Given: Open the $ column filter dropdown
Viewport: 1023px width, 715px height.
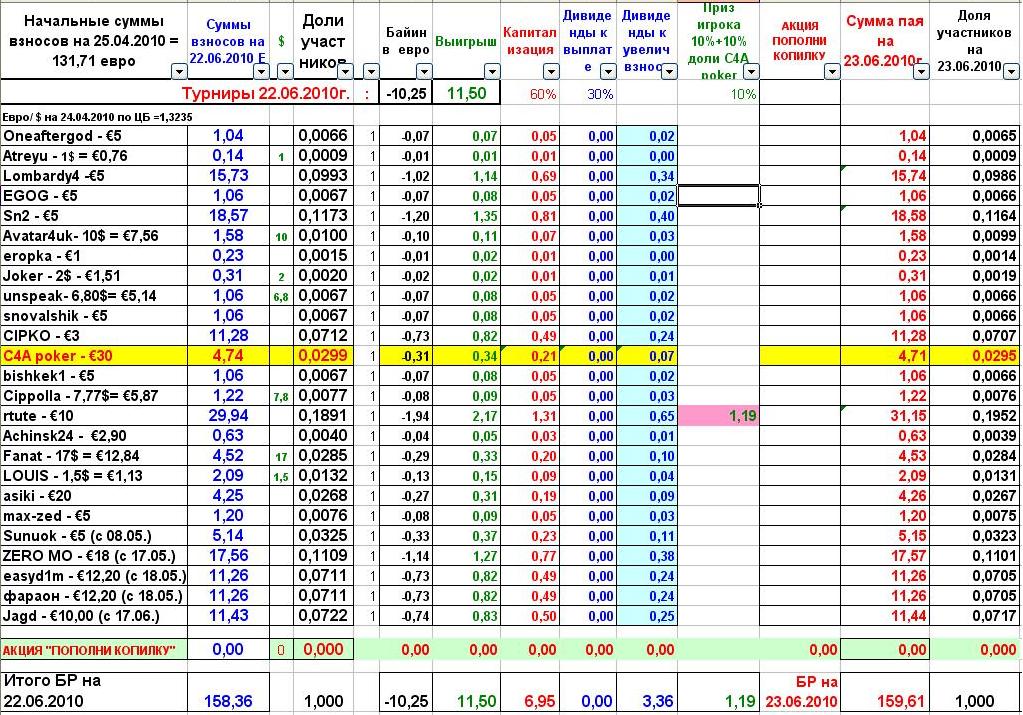Looking at the screenshot, I should click(x=285, y=70).
